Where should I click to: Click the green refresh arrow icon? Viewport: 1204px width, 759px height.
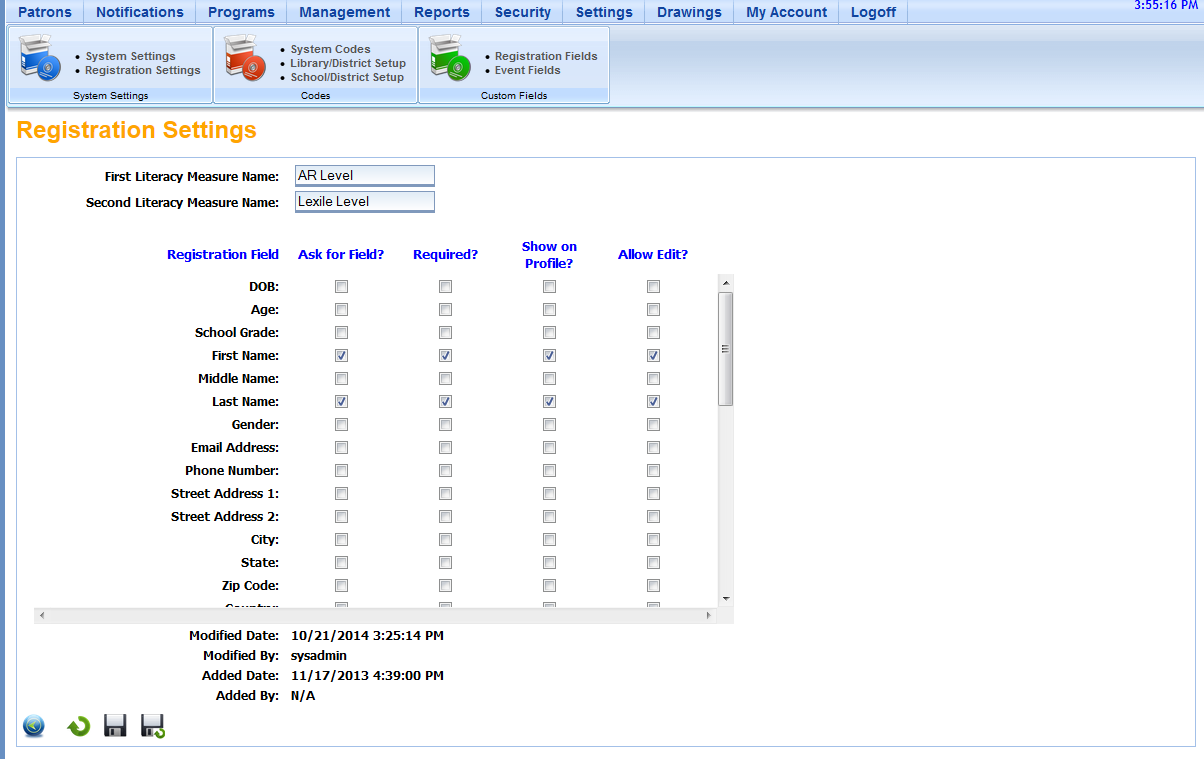pos(78,726)
